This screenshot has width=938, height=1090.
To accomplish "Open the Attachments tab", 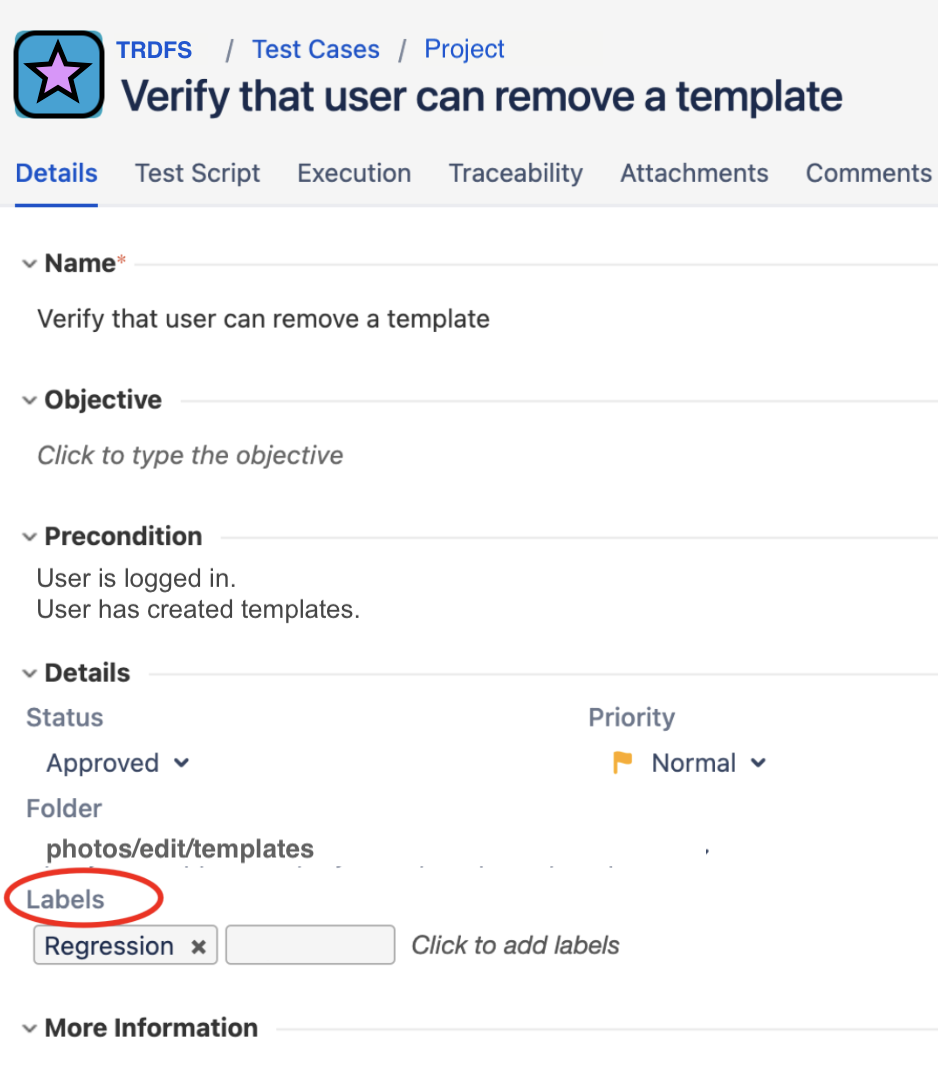I will pos(694,173).
